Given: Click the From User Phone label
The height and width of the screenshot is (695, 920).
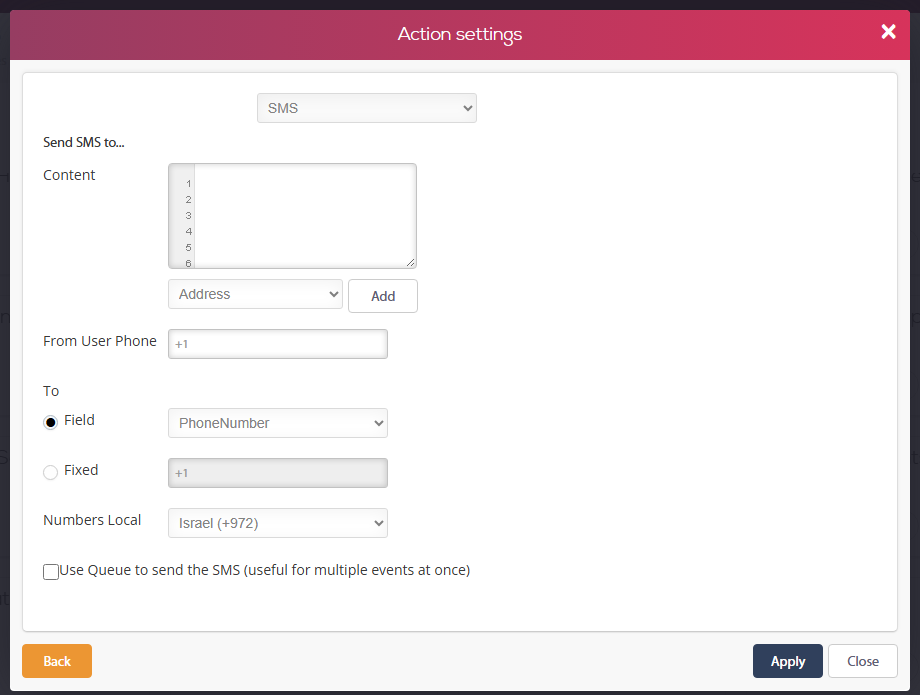Looking at the screenshot, I should point(100,341).
